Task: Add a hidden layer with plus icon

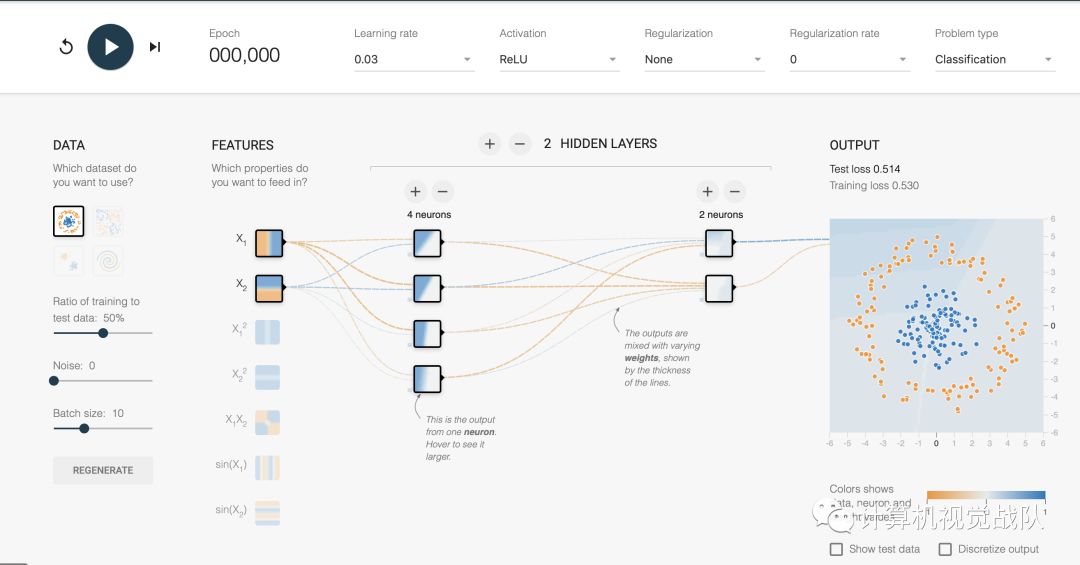Action: point(489,144)
